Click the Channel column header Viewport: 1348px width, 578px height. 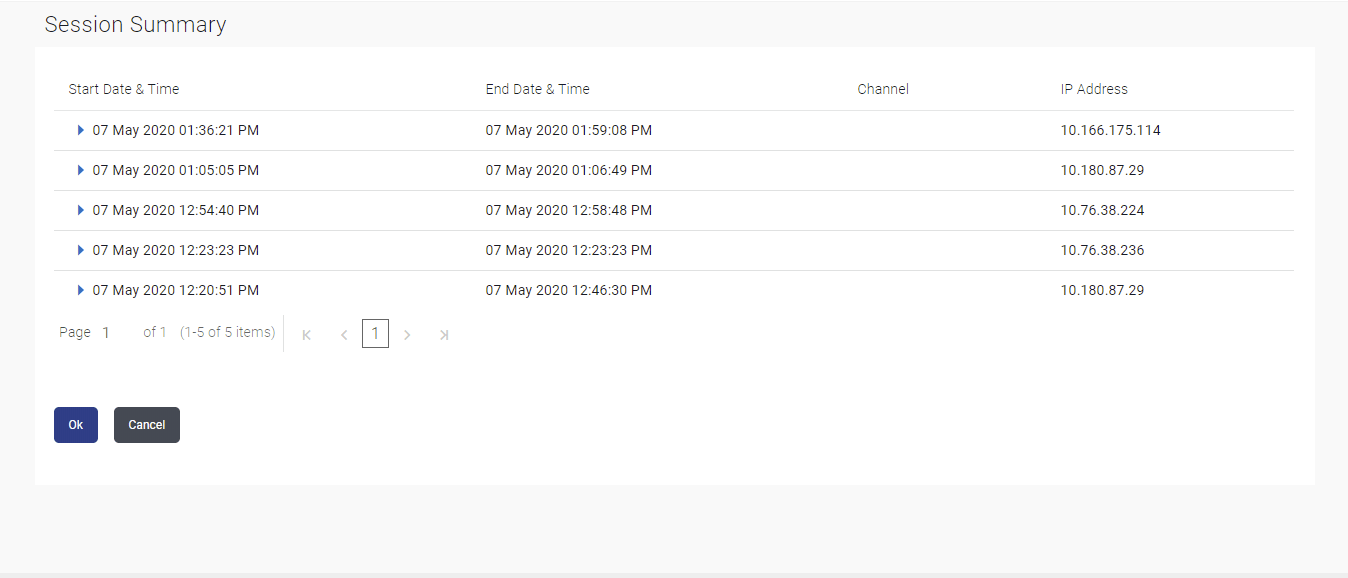point(883,89)
